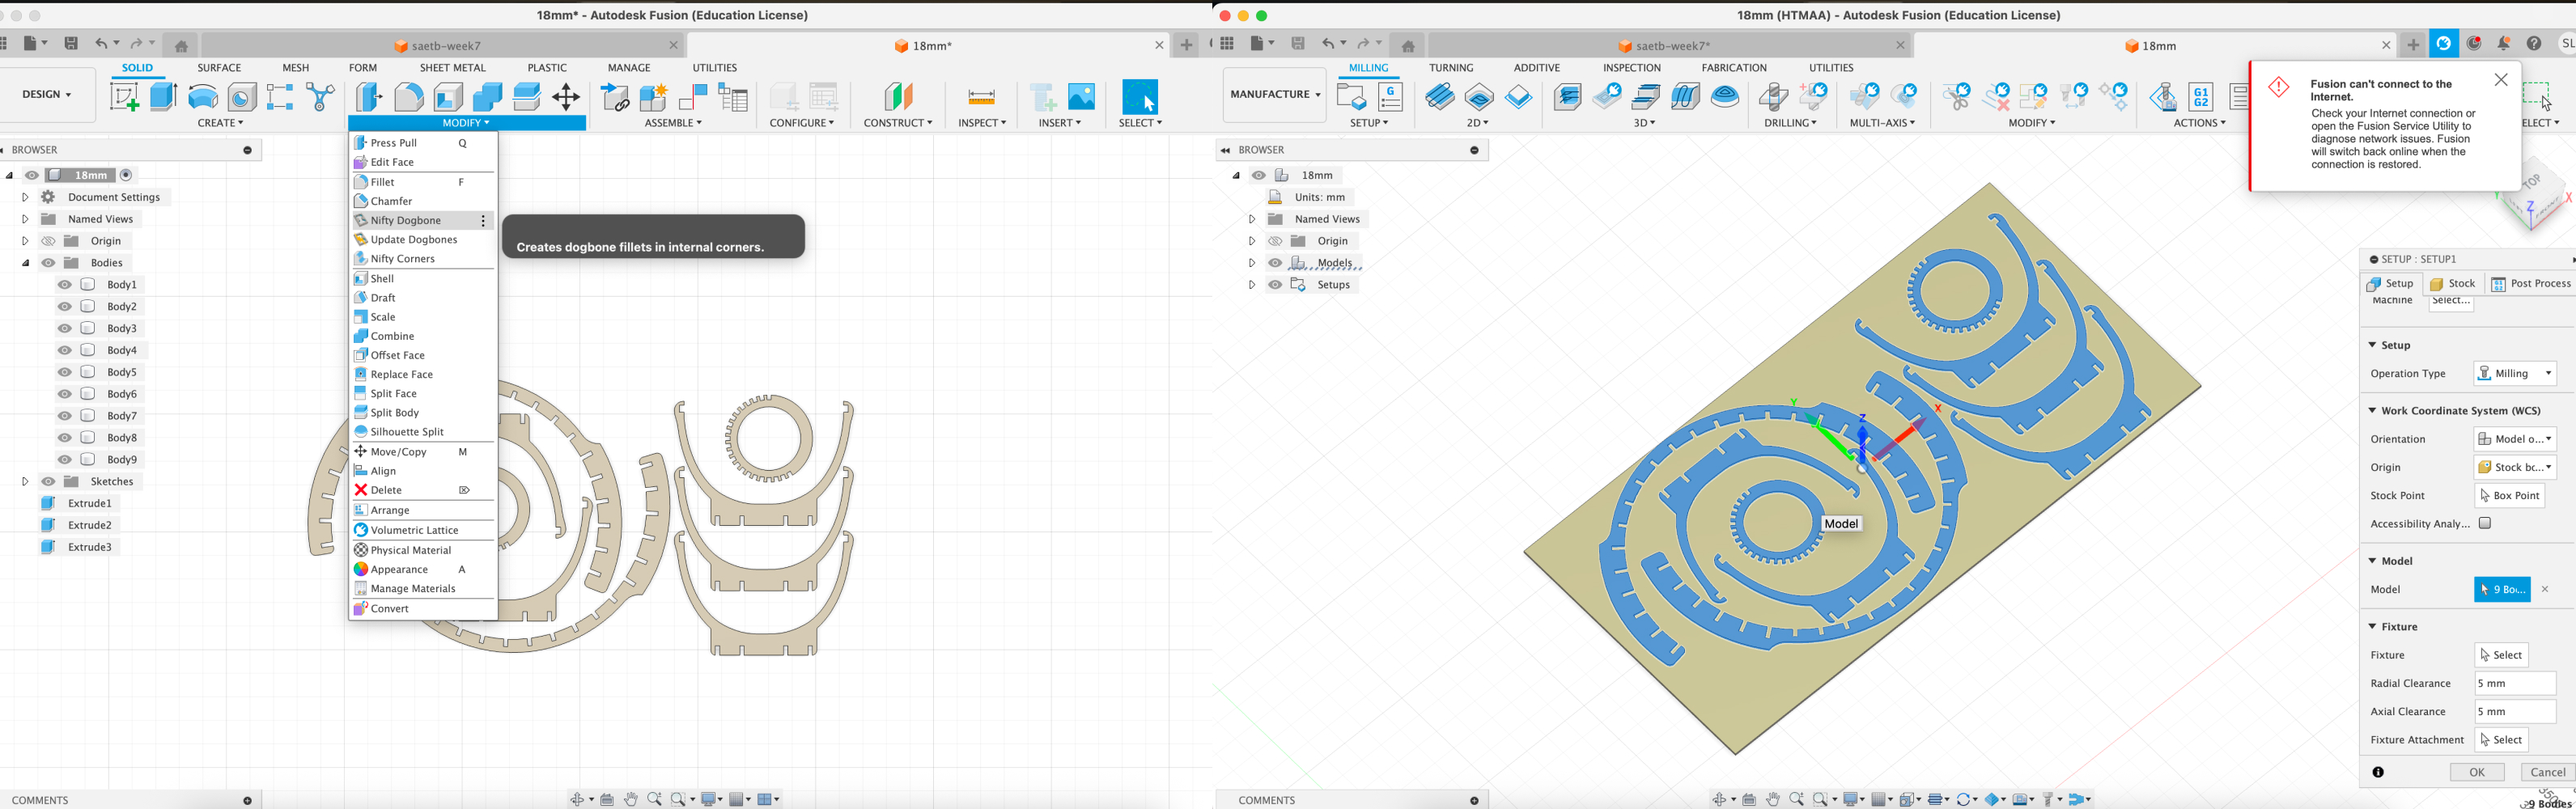Toggle visibility of the Sketches folder
This screenshot has width=2576, height=809.
click(48, 482)
